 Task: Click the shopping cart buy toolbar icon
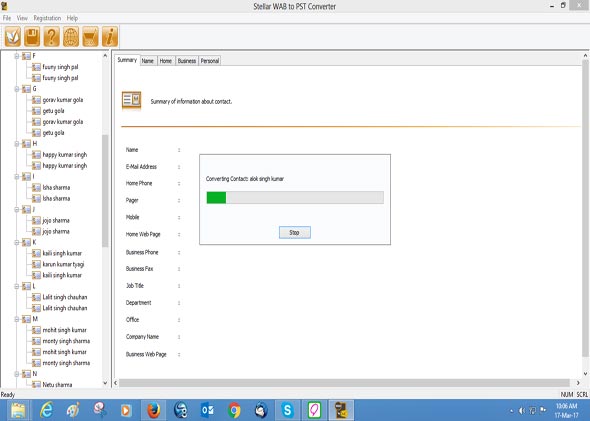pyautogui.click(x=90, y=36)
